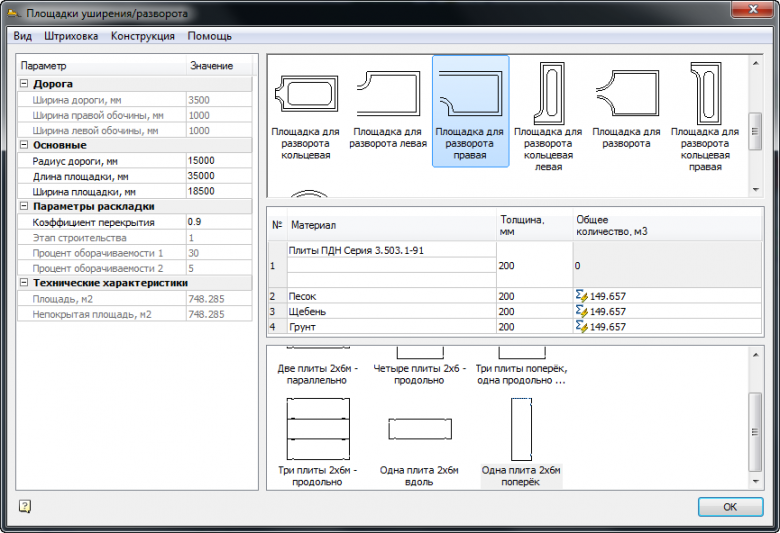This screenshot has height=533, width=780.
Task: Choose 'Площадка для разворота левая' shape
Action: tap(388, 110)
